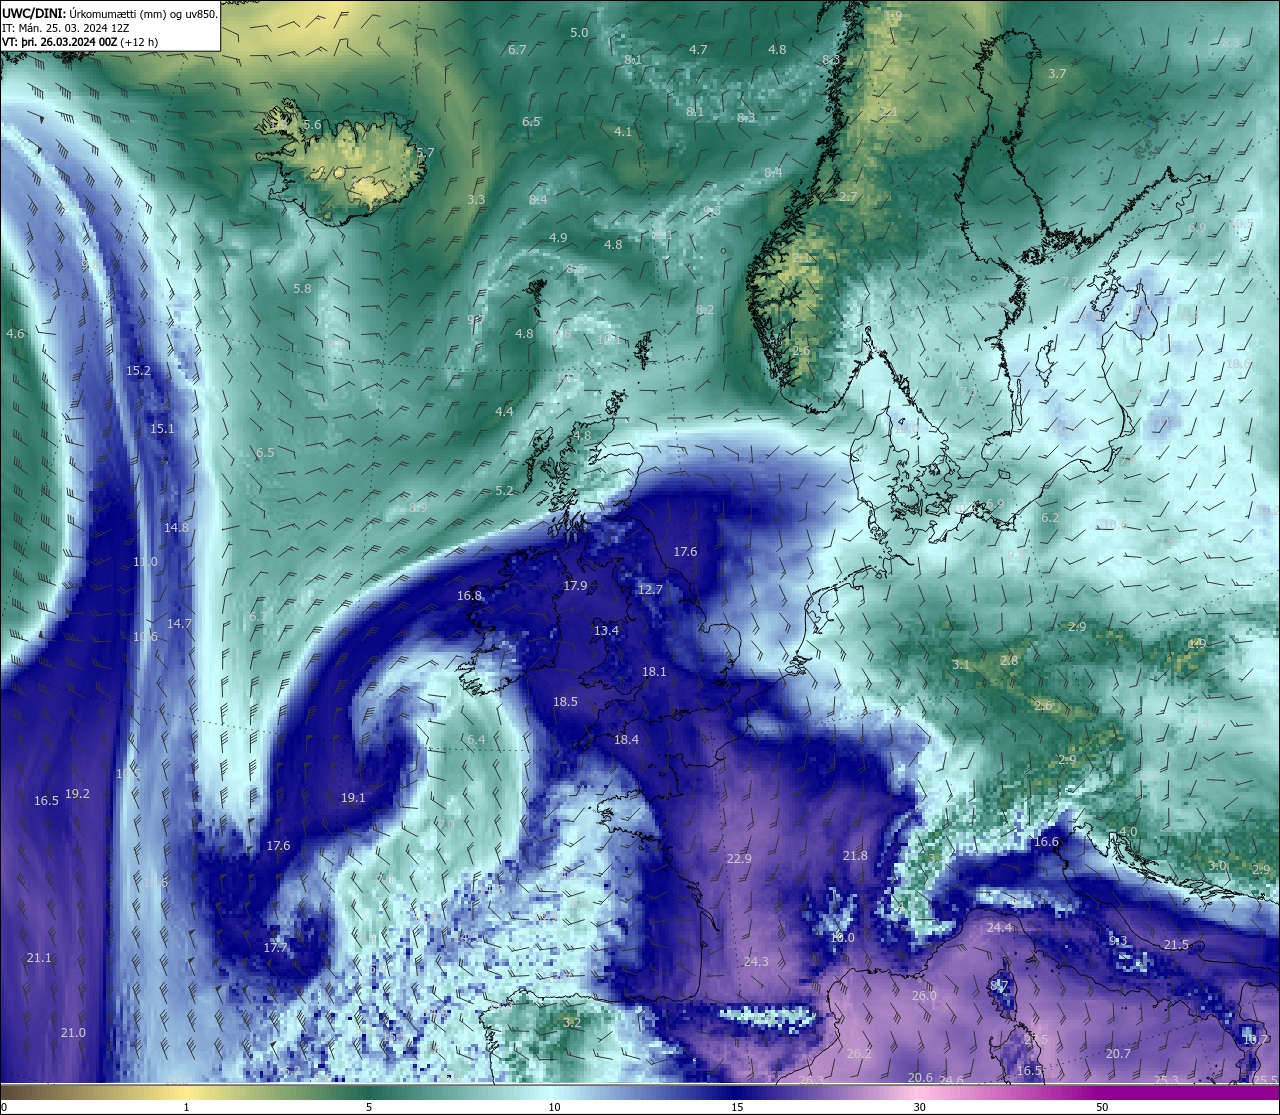Click the map value '4.1' in the Norwegian Sea
Image resolution: width=1280 pixels, height=1115 pixels.
coord(623,131)
